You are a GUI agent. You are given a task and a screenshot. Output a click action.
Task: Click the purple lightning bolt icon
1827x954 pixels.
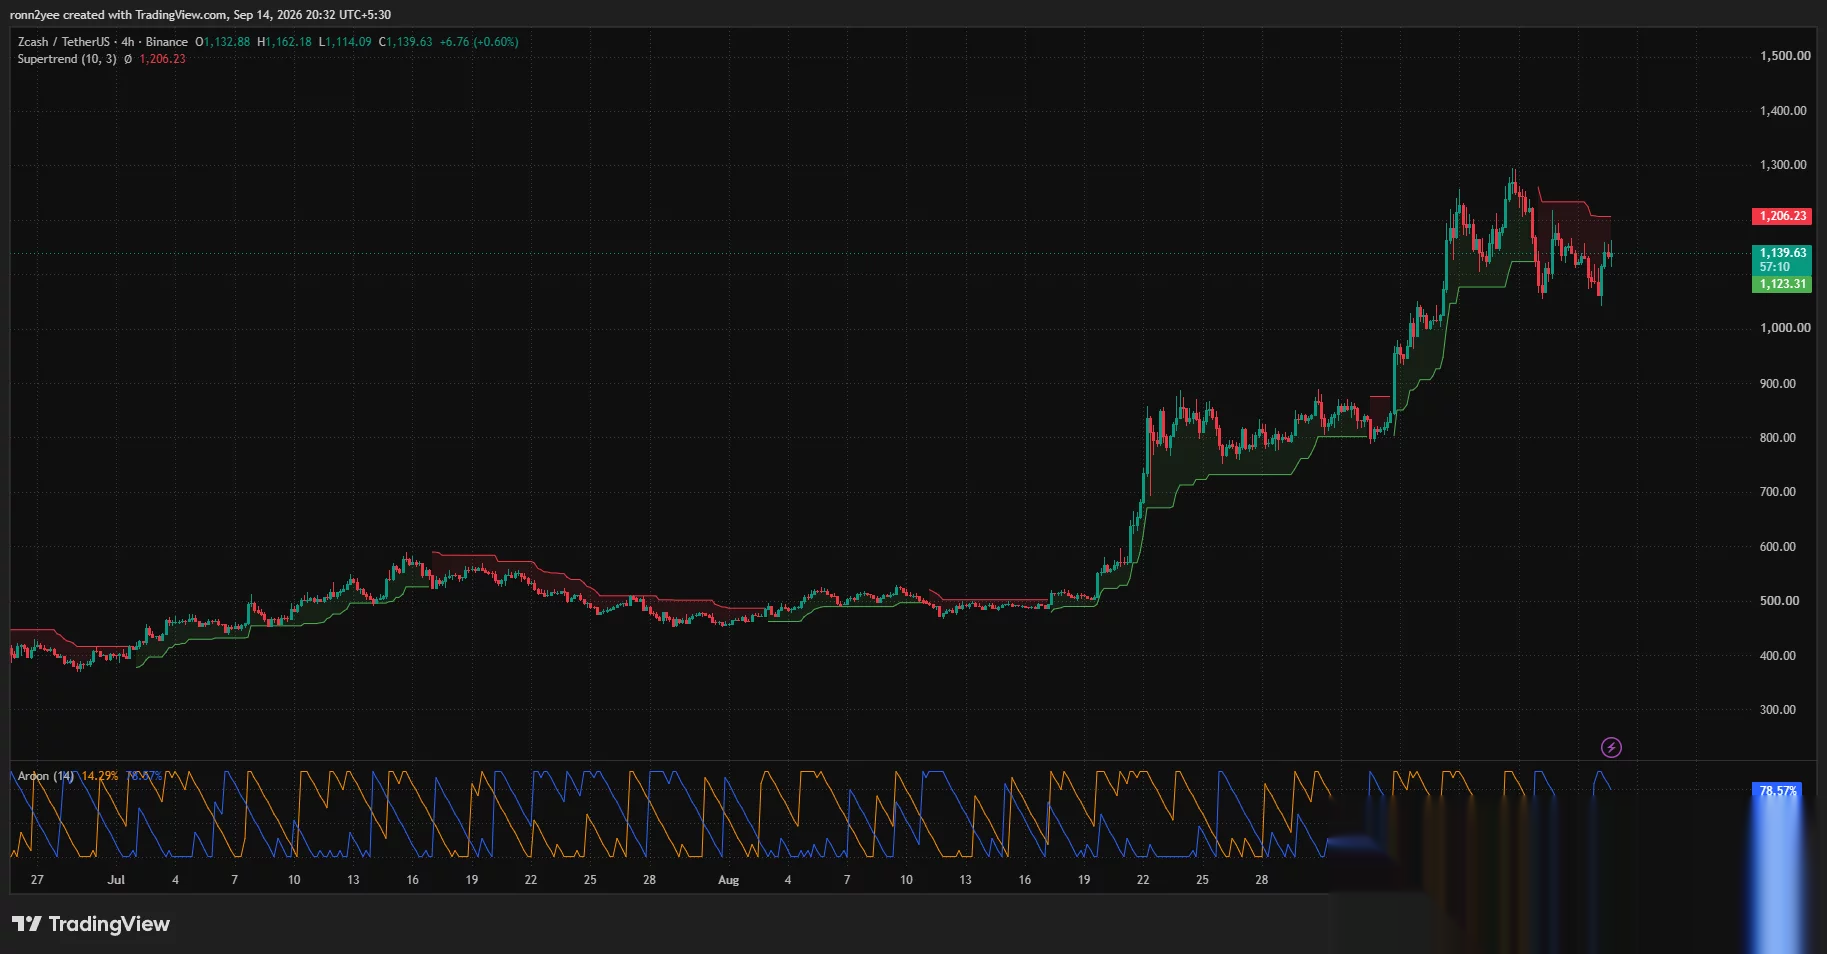(x=1611, y=747)
